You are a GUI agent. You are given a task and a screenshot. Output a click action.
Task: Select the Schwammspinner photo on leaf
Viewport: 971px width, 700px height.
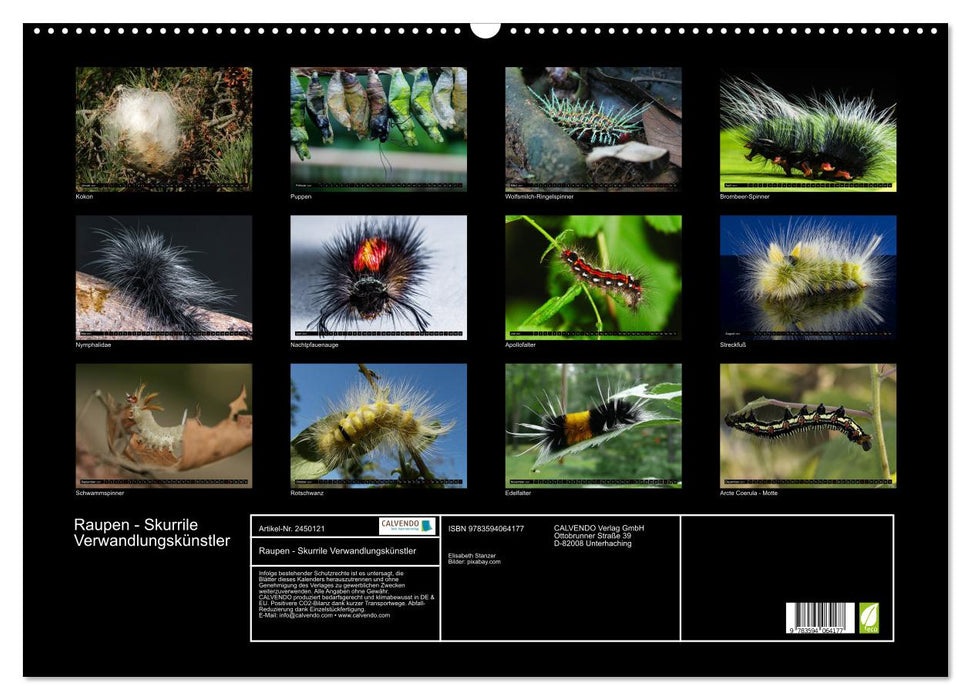coord(164,426)
